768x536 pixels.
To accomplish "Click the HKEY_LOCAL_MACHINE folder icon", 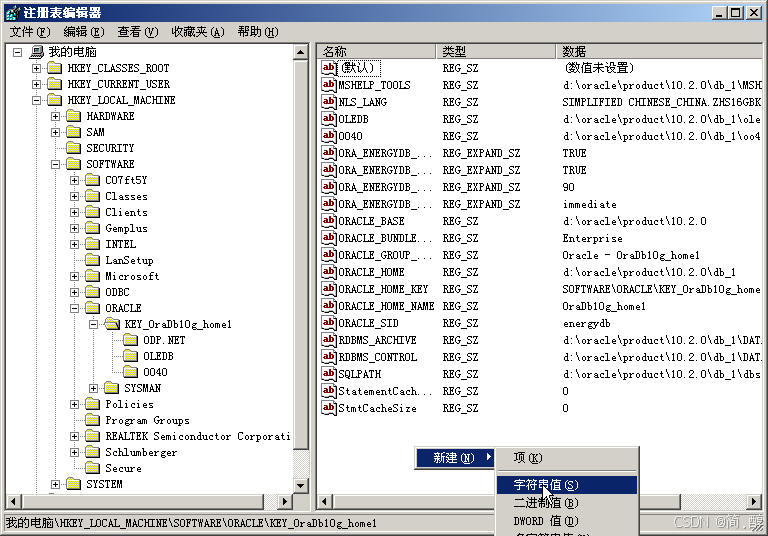I will [54, 100].
